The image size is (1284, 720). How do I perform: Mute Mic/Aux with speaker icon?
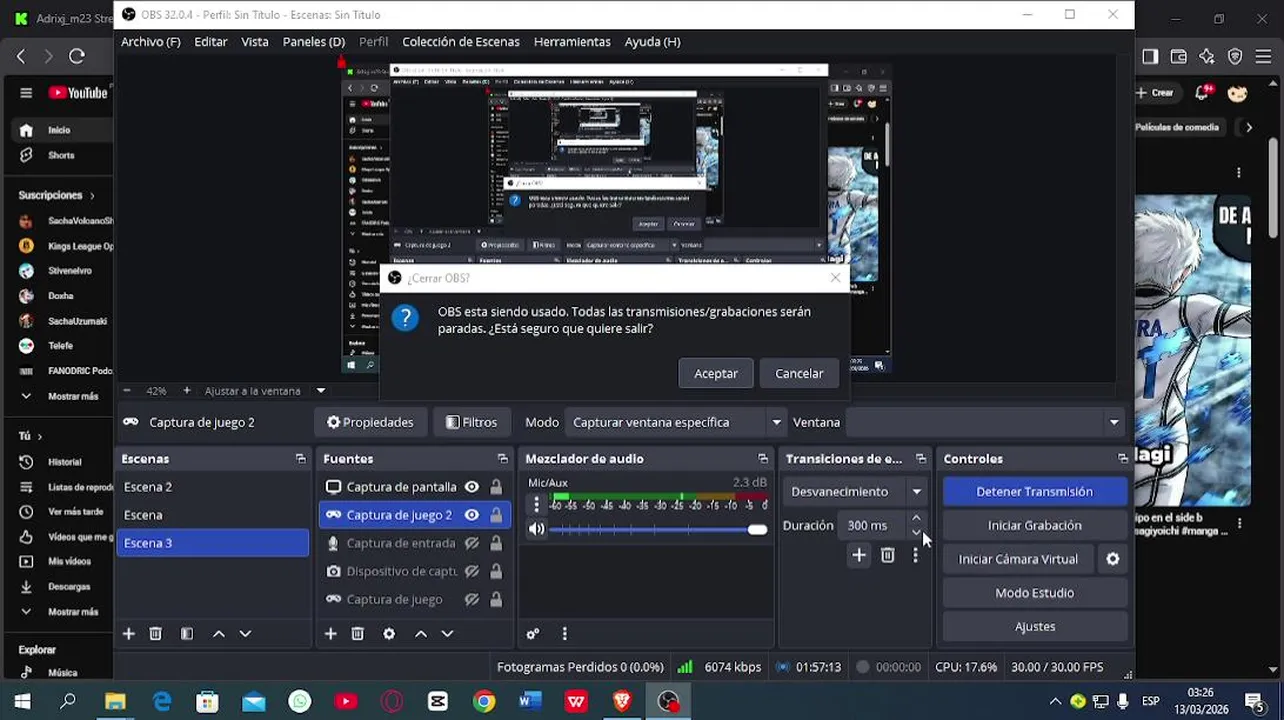coord(537,529)
